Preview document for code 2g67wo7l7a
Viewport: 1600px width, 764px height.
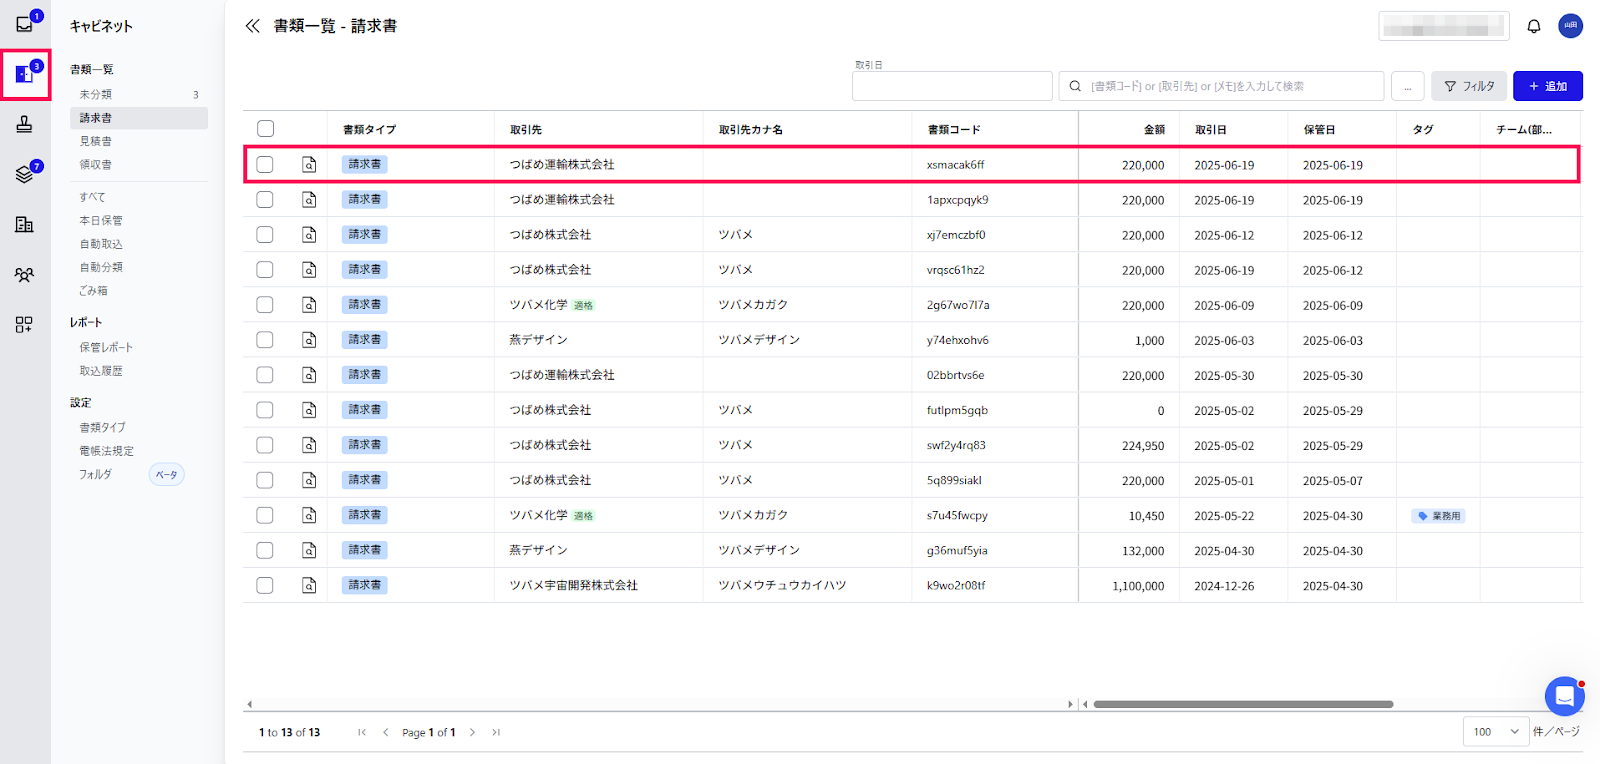pyautogui.click(x=309, y=305)
